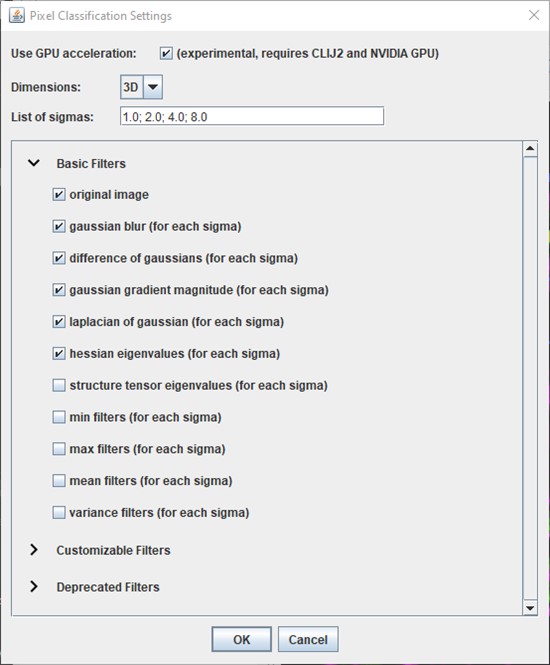Check the min filters option
Viewport: 550px width, 665px height.
coord(59,417)
